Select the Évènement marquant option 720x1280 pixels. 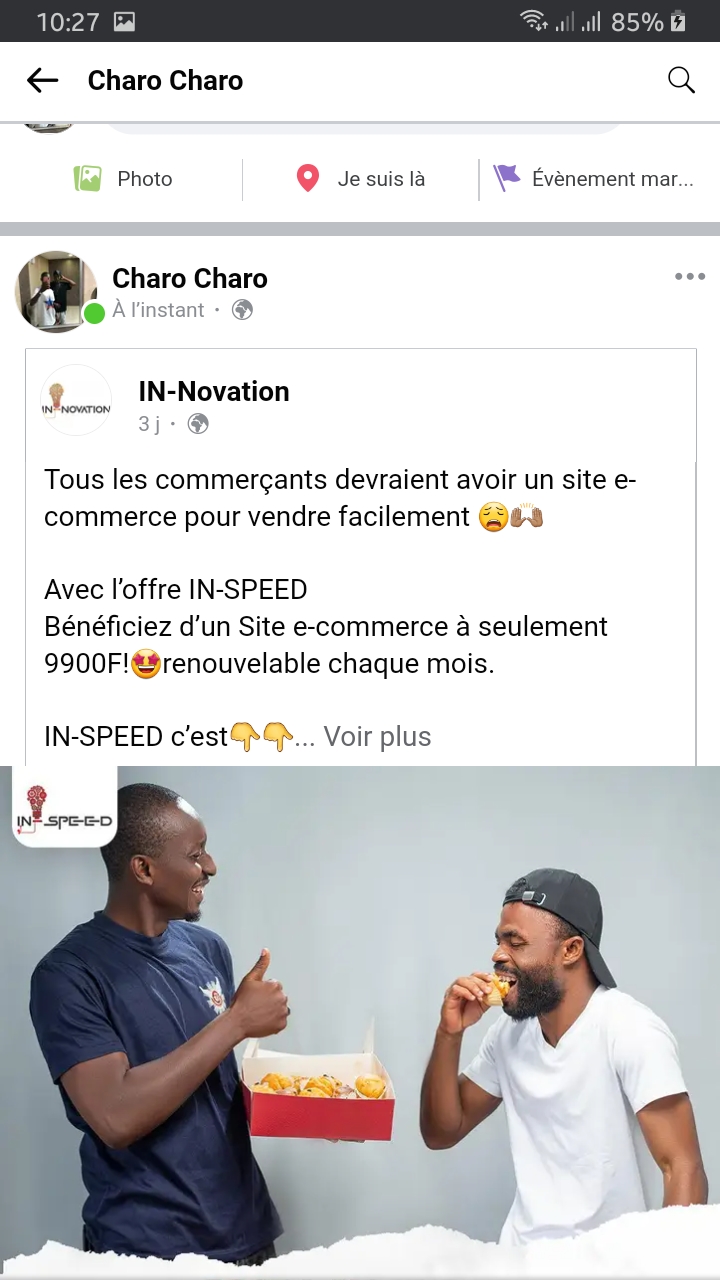612,179
